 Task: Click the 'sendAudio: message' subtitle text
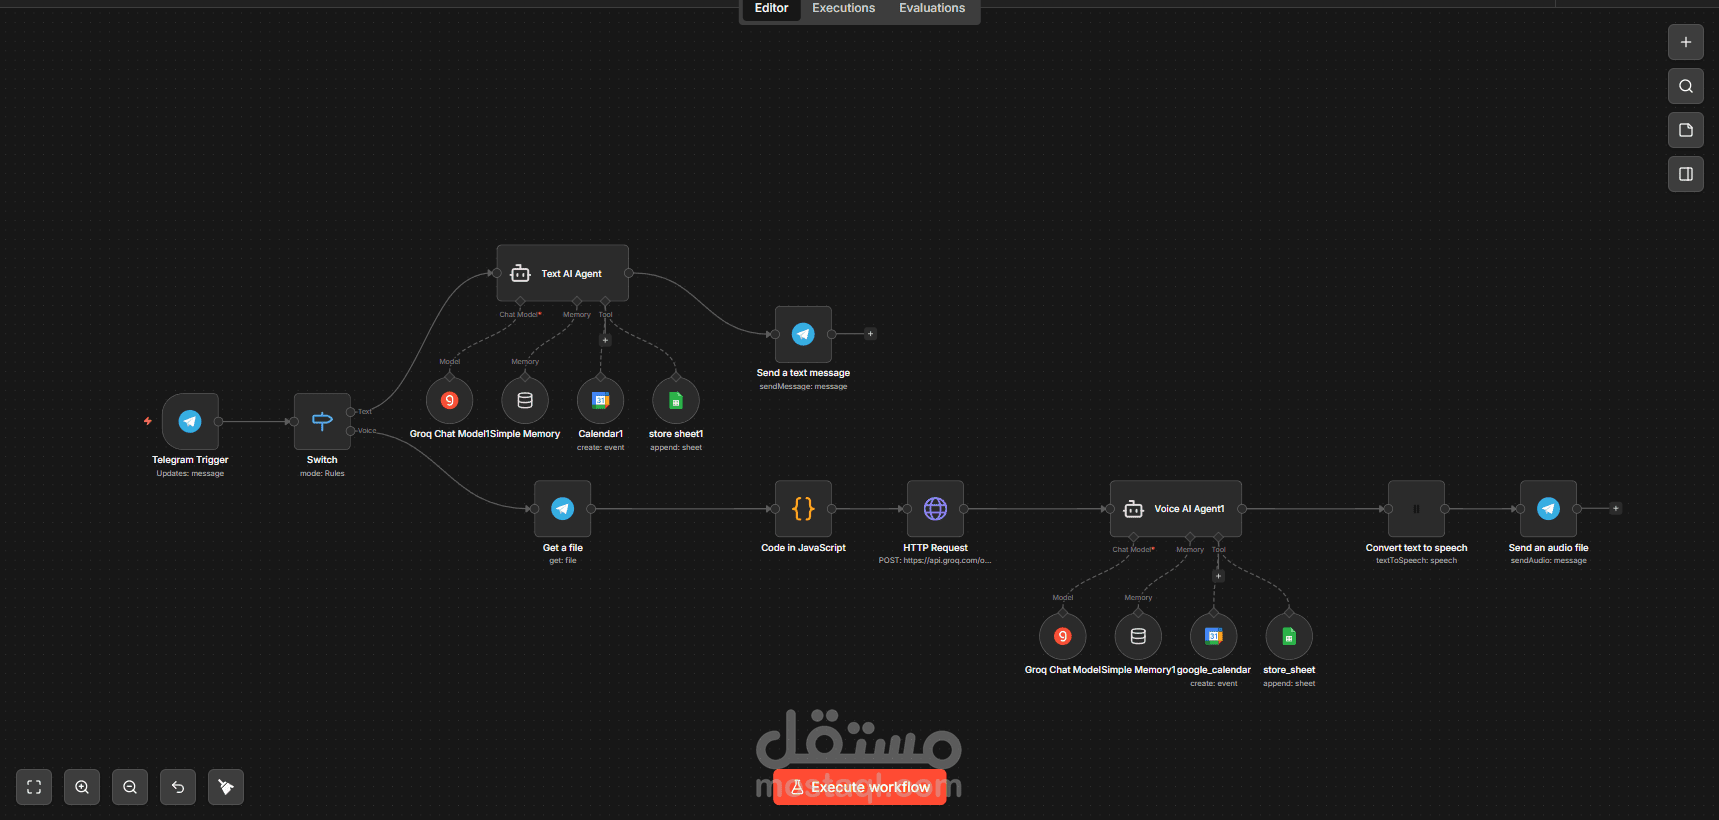pos(1548,561)
